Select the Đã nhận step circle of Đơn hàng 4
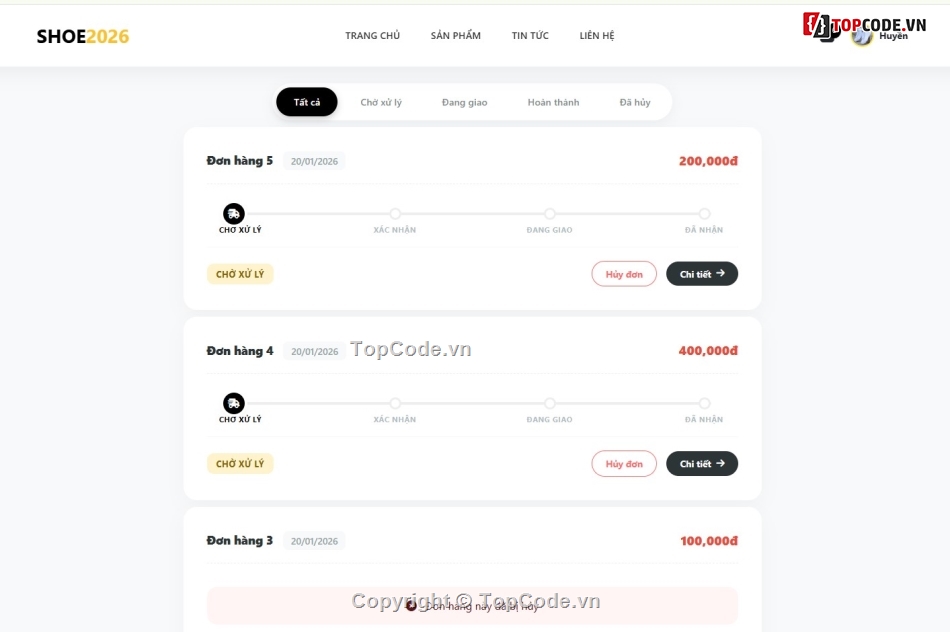Viewport: 950px width, 632px height. 704,404
